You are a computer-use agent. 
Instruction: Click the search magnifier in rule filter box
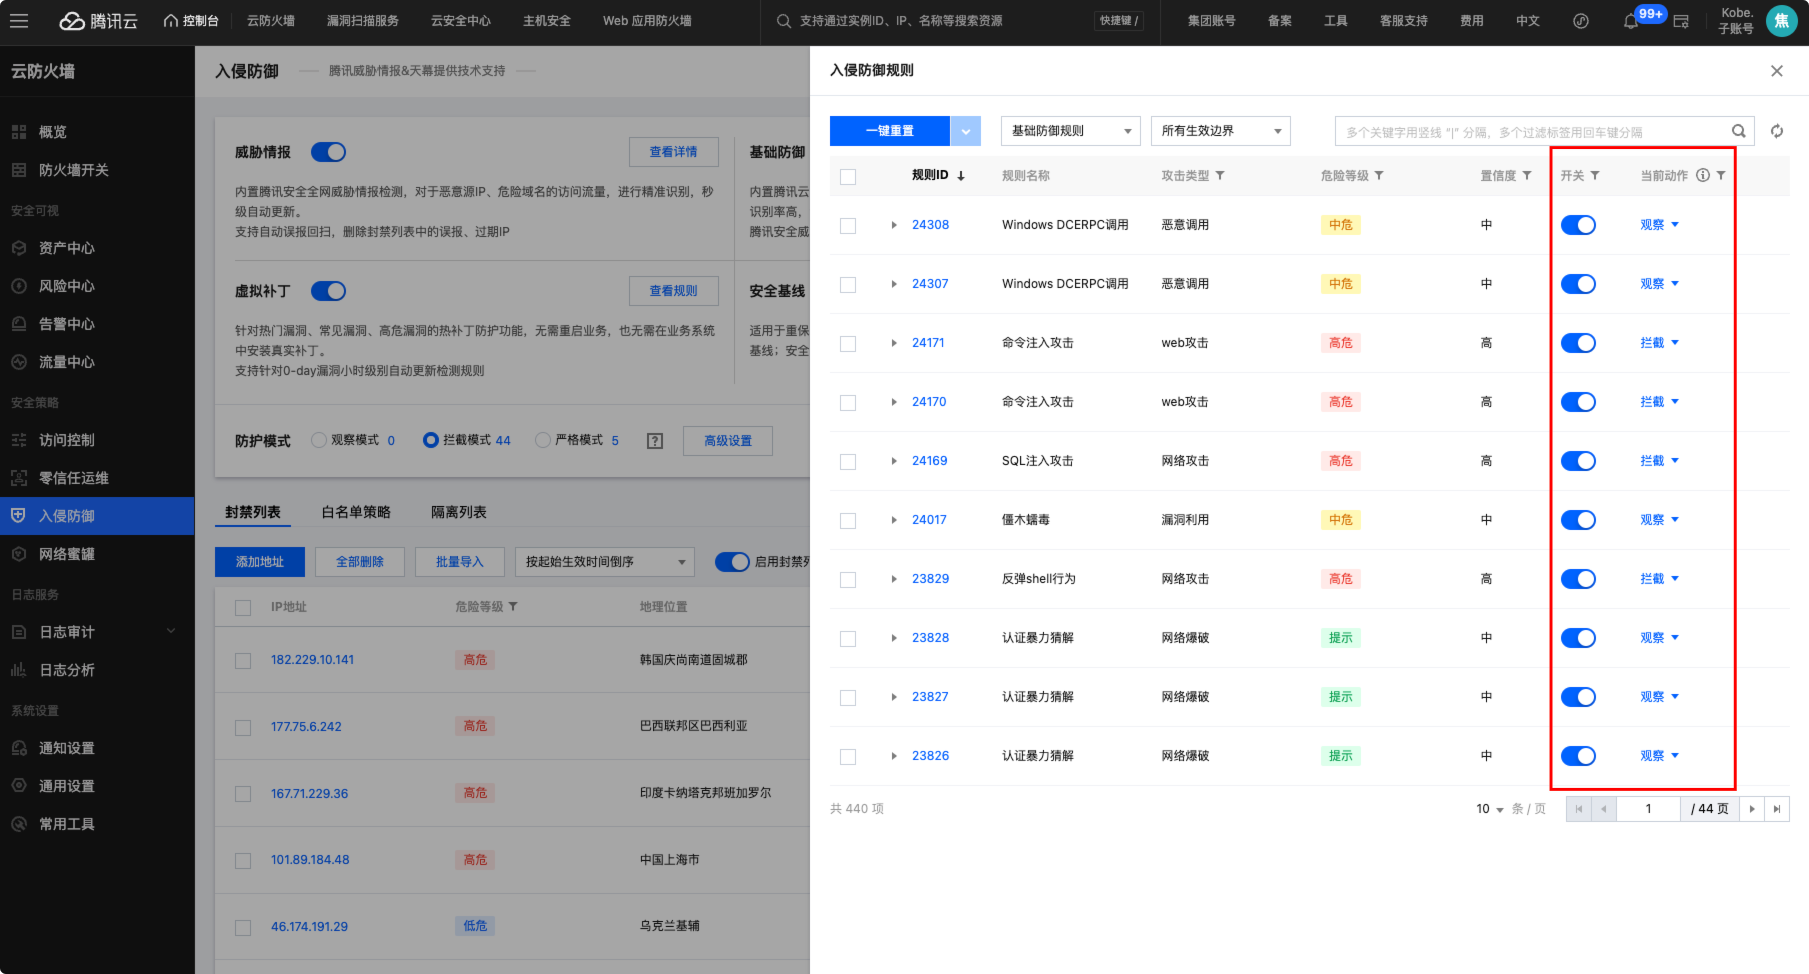tap(1739, 131)
